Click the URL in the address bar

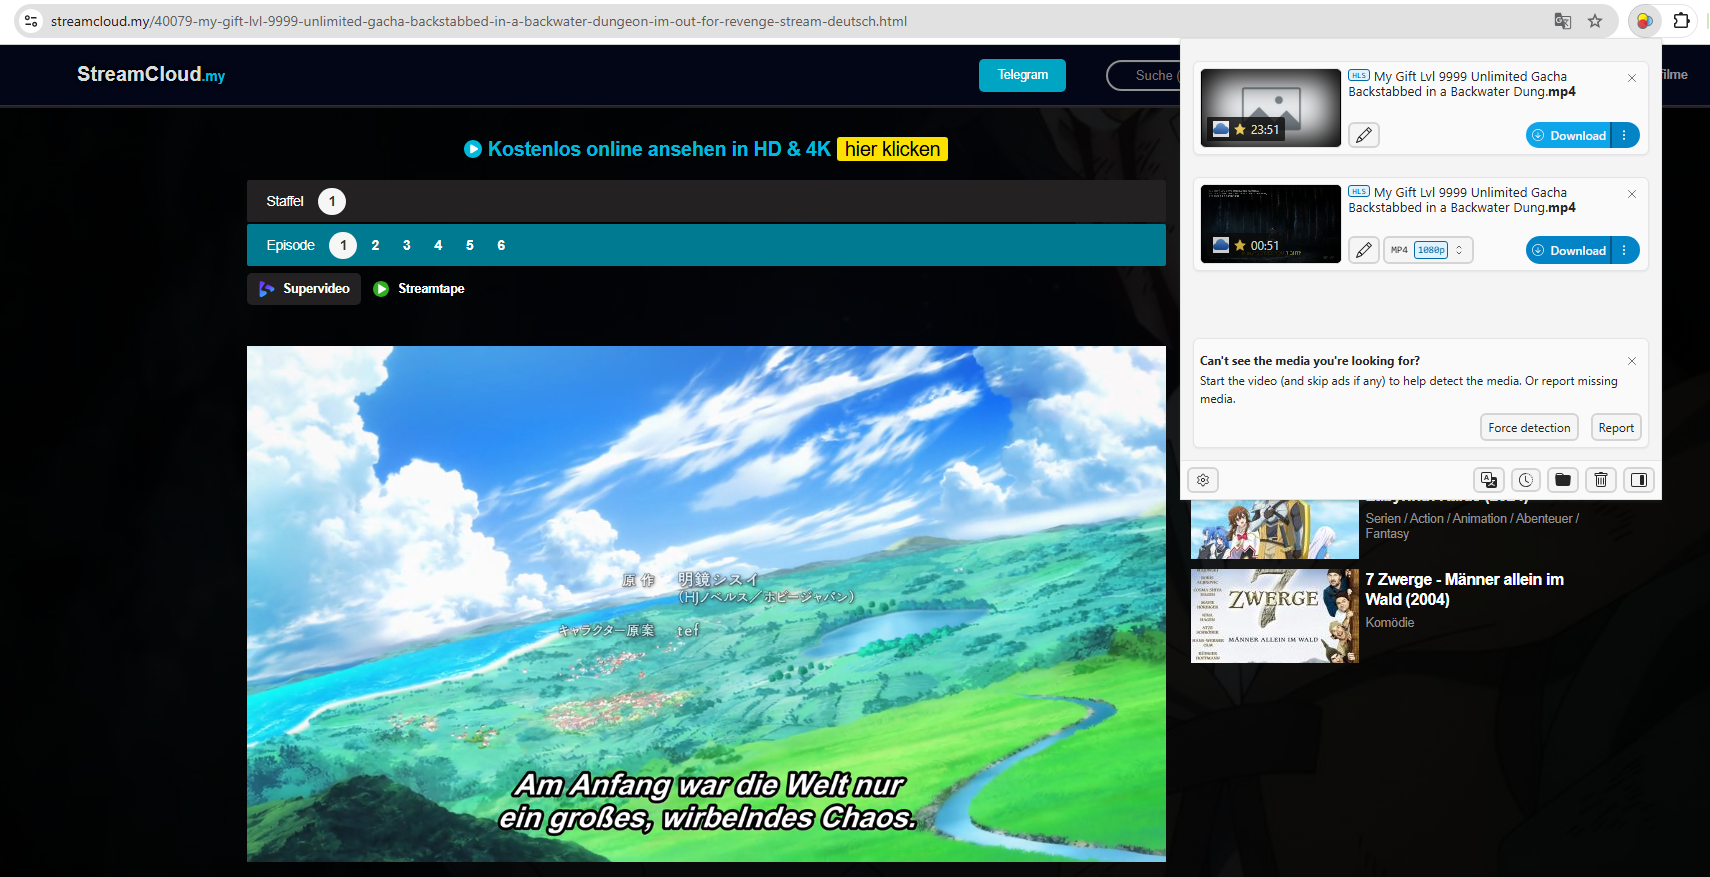point(479,21)
